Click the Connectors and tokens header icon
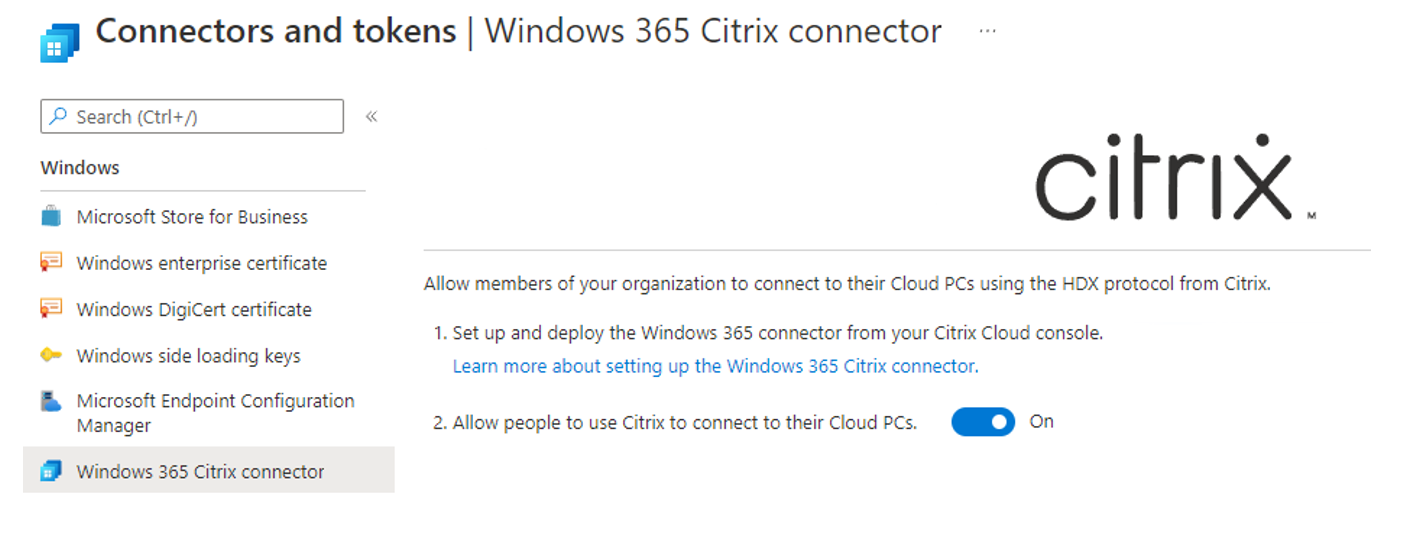The width and height of the screenshot is (1408, 537). click(60, 43)
